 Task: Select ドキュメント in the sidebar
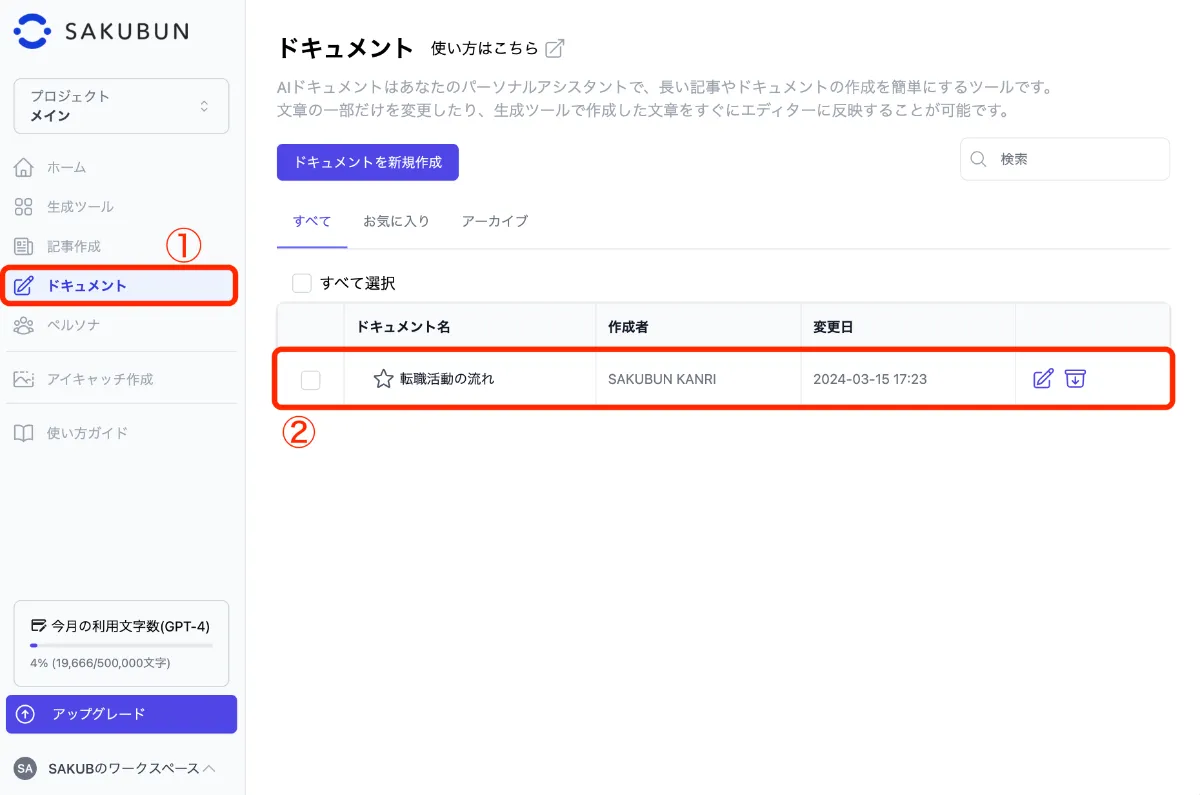[x=121, y=286]
